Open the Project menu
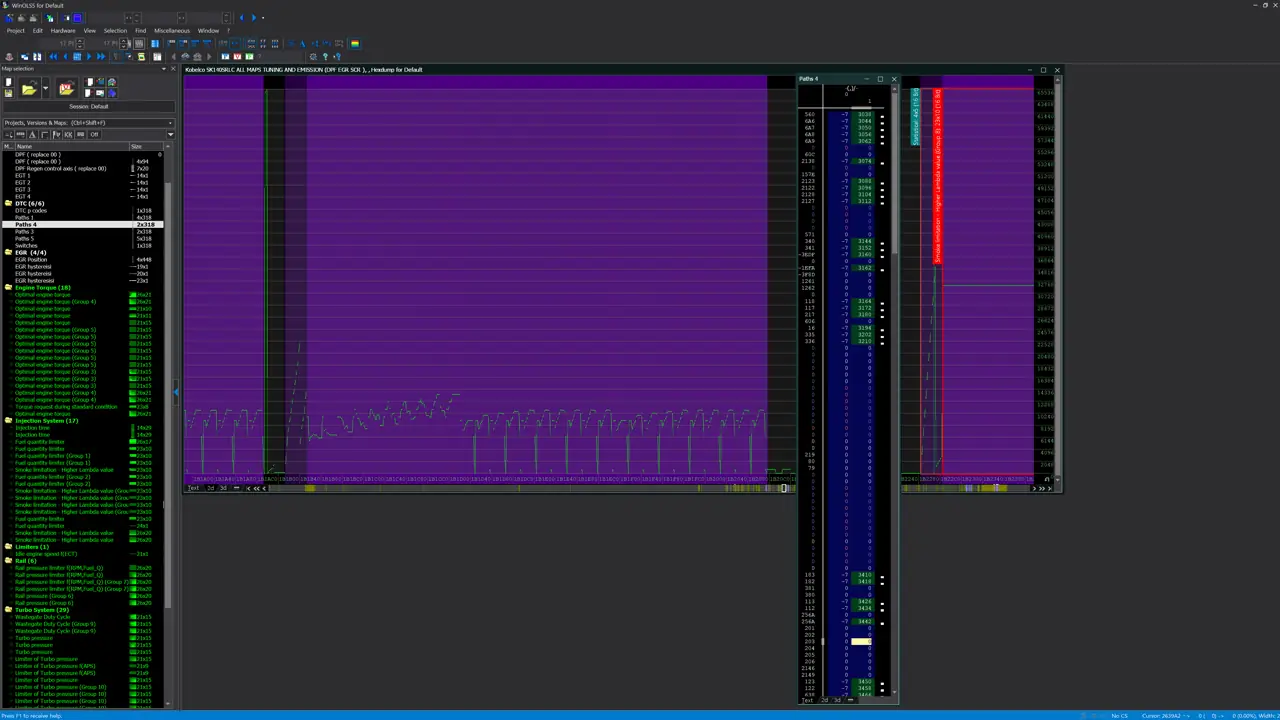The height and width of the screenshot is (720, 1280). pos(16,31)
